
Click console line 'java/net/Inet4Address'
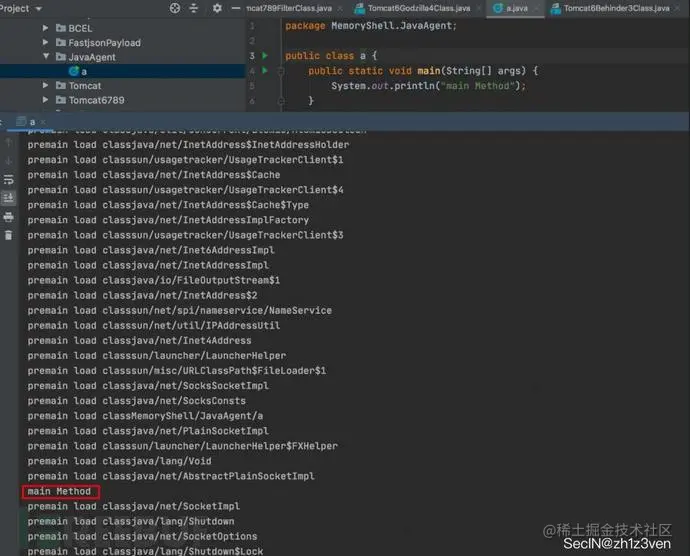pos(139,341)
